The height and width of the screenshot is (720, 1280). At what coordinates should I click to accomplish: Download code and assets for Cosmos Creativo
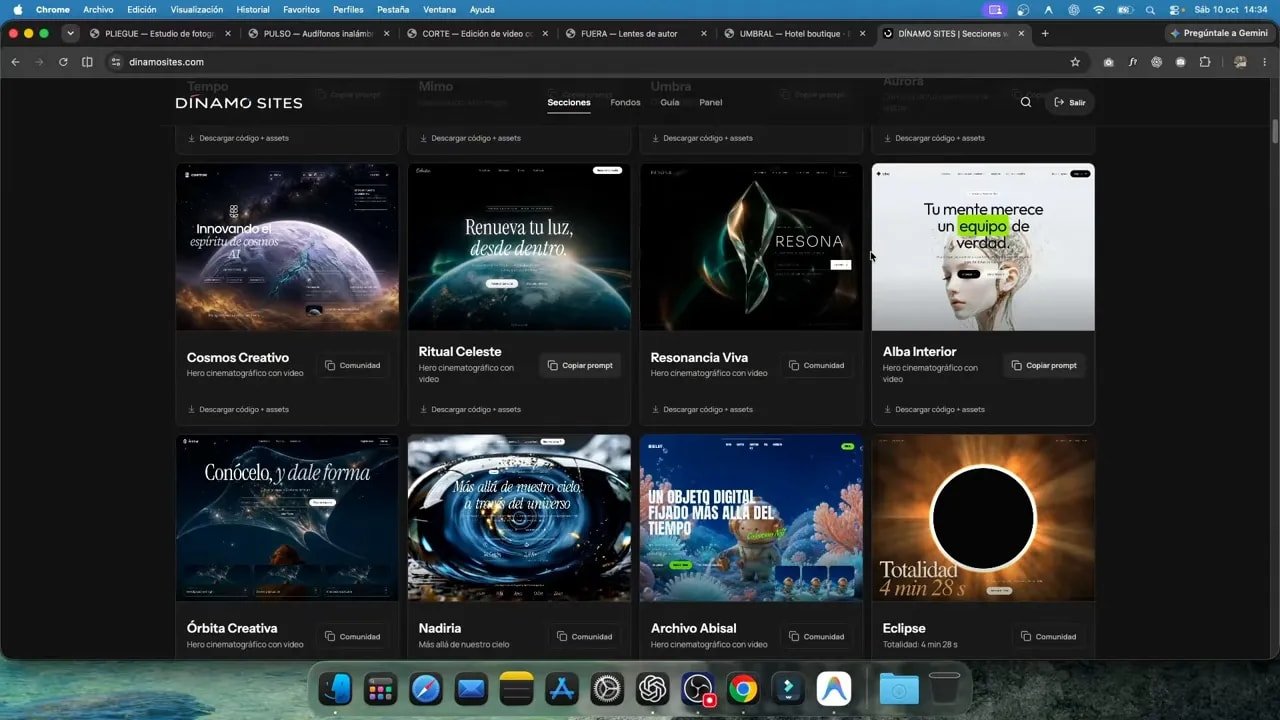point(238,409)
